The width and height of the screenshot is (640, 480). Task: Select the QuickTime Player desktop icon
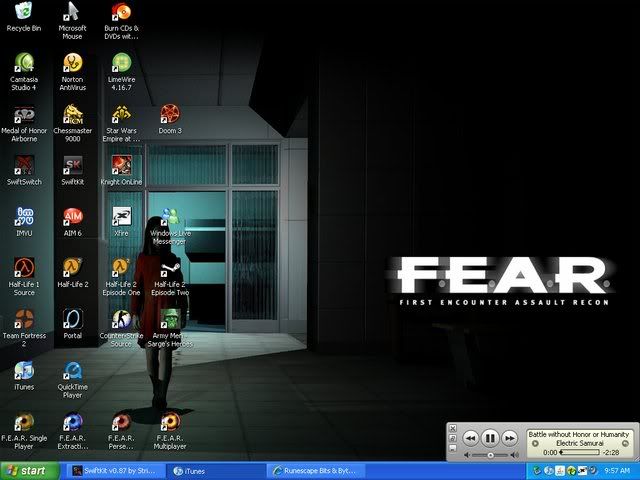click(x=73, y=379)
